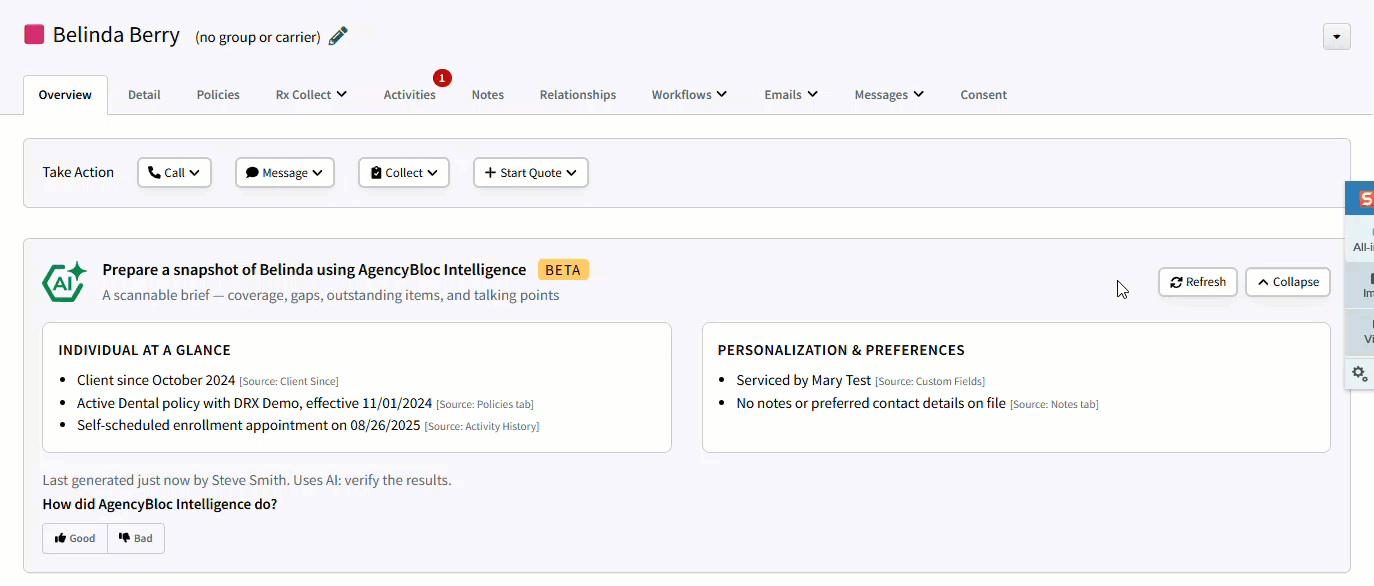Open the Call dropdown button

[174, 173]
